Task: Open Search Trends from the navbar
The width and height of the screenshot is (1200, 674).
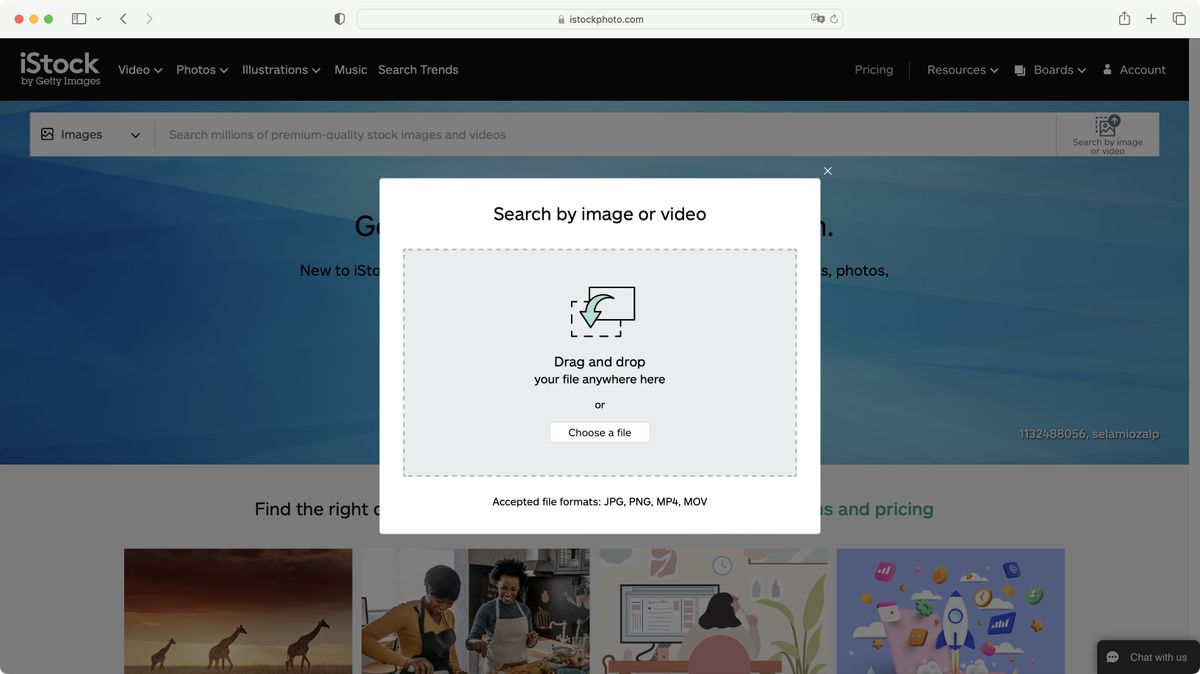Action: [418, 69]
